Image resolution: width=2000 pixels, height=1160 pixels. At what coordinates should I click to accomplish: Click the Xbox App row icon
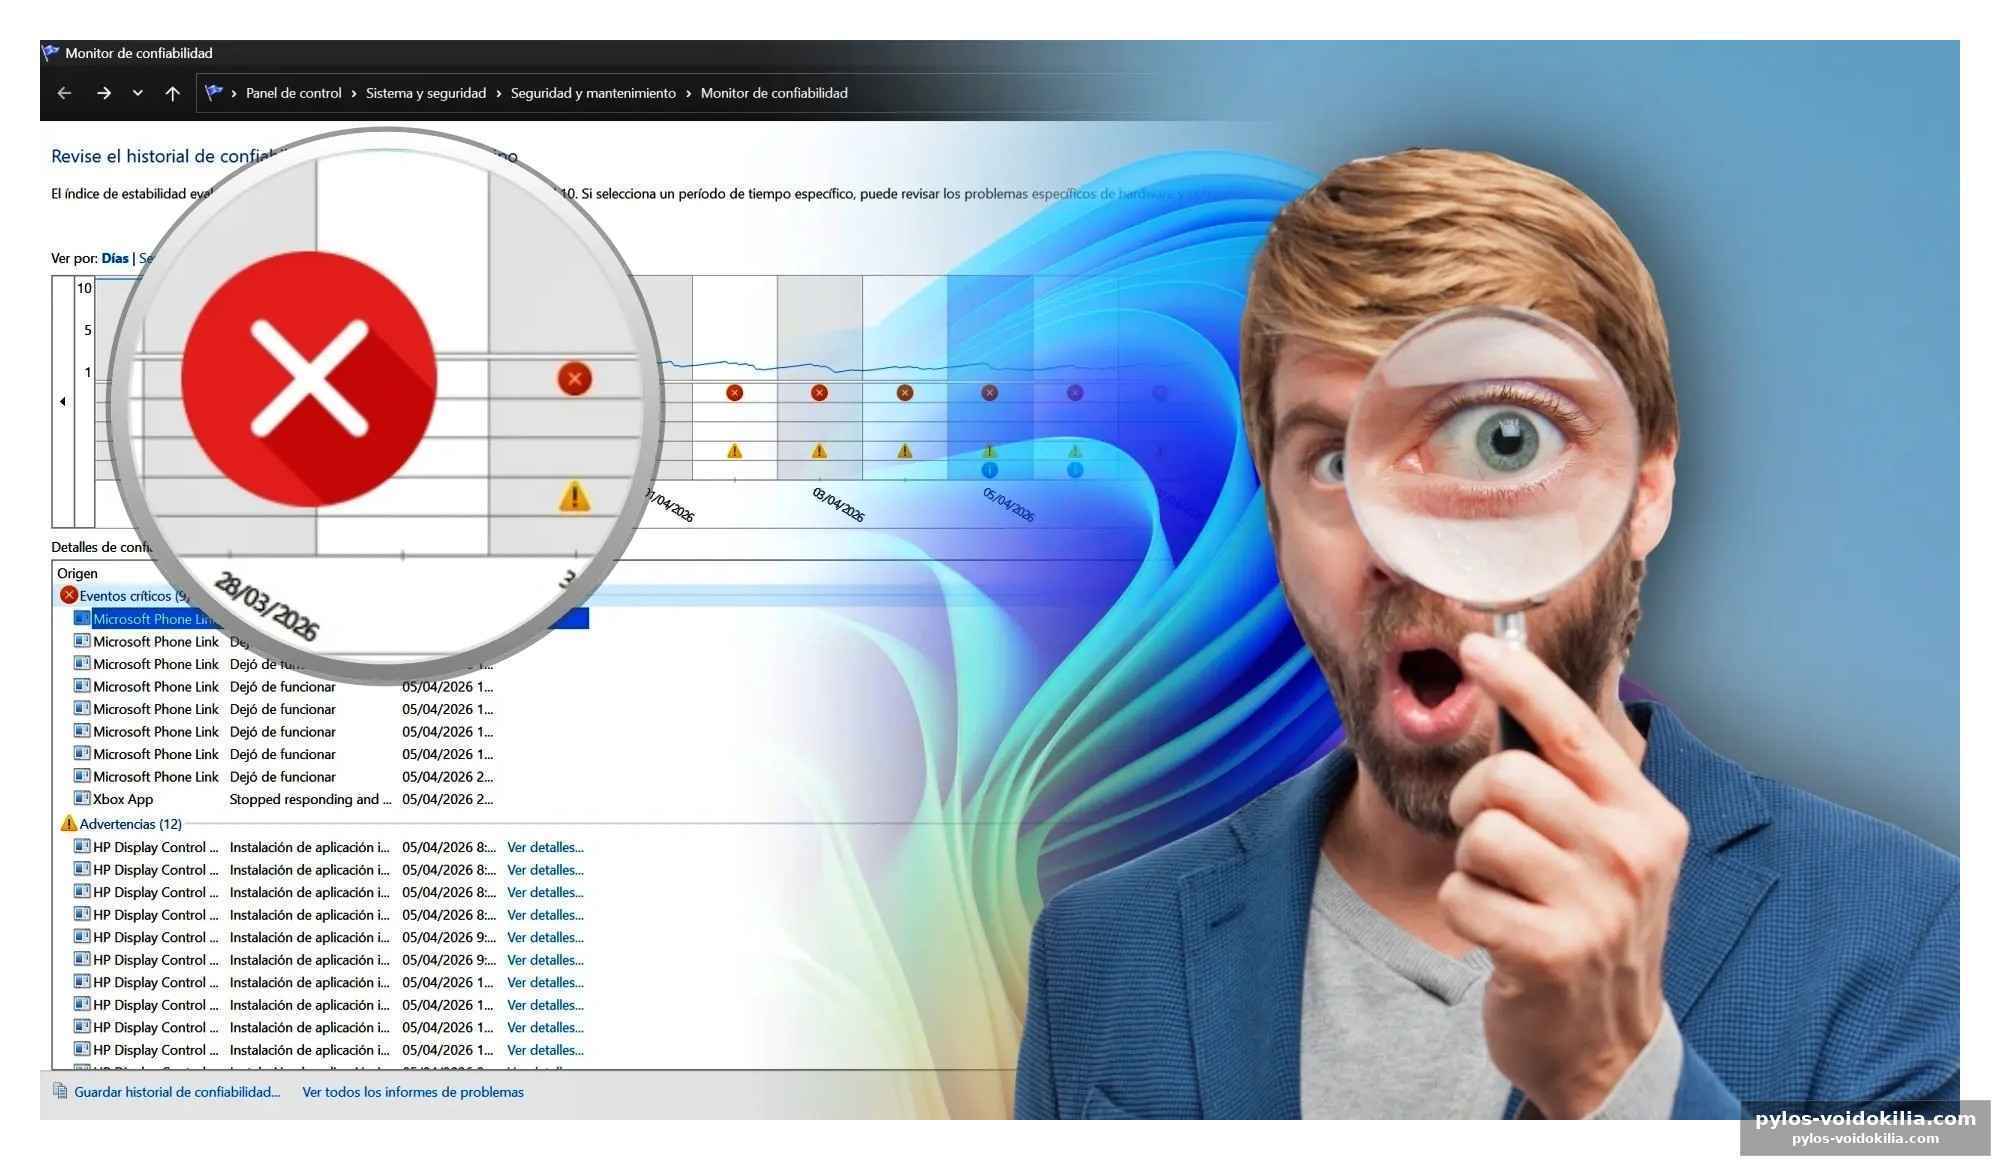(82, 798)
